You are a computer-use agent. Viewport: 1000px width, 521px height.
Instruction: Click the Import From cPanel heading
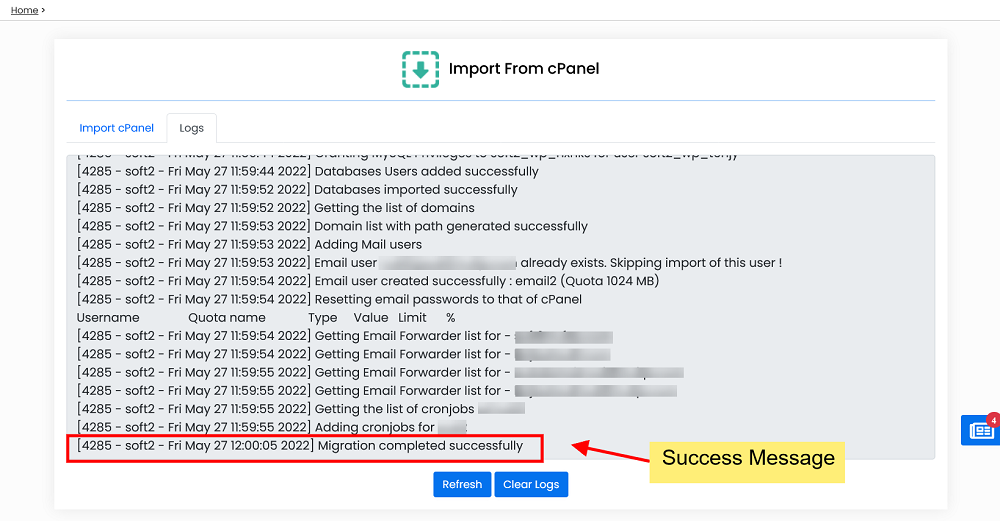click(x=524, y=69)
